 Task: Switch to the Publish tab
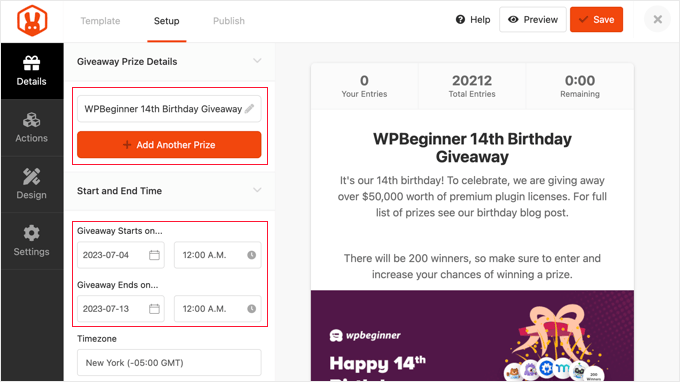click(x=229, y=21)
